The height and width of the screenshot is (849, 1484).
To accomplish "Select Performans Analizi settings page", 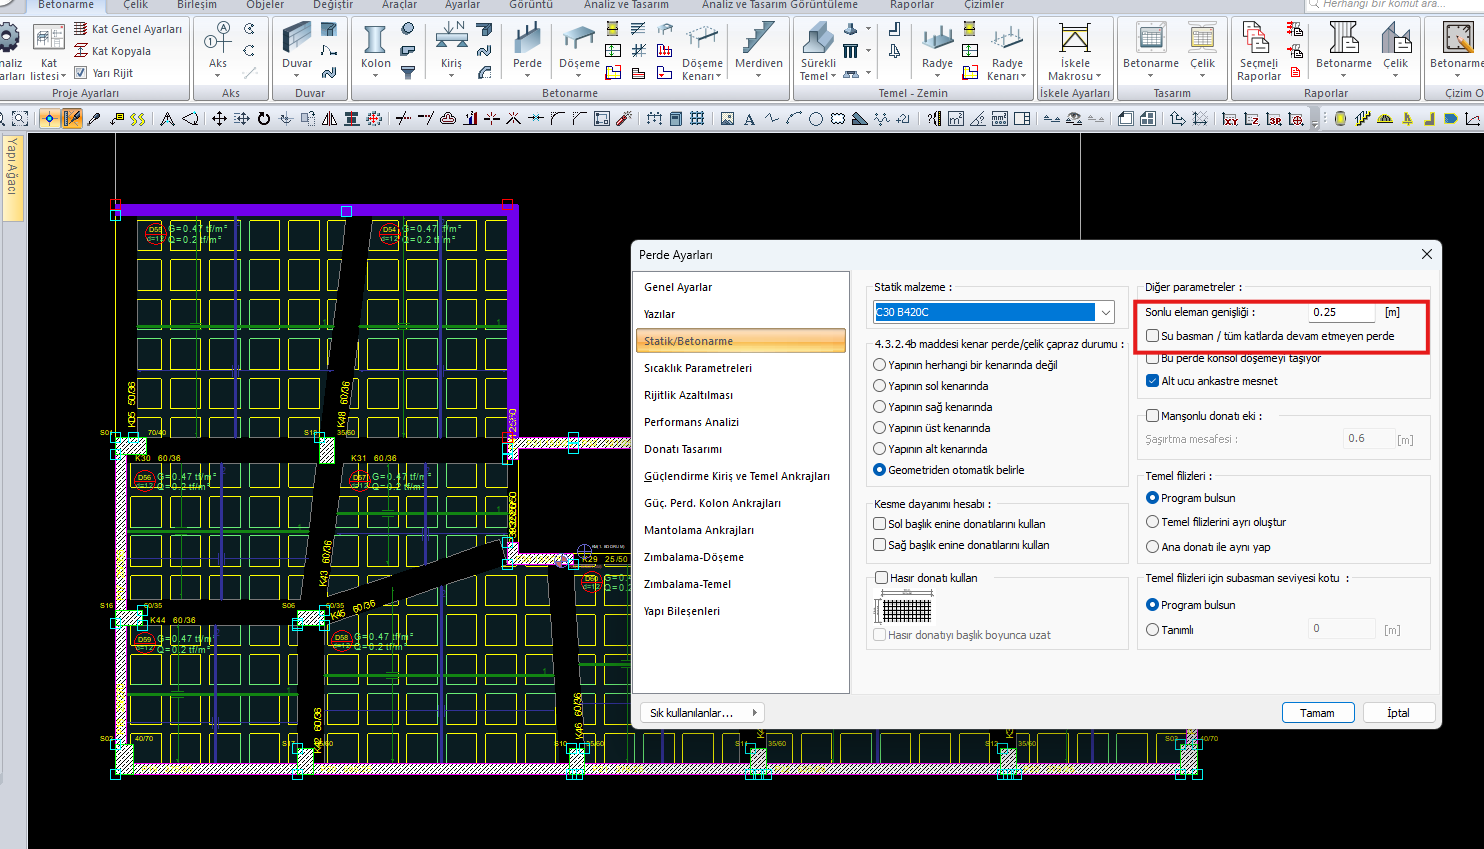I will pos(691,422).
